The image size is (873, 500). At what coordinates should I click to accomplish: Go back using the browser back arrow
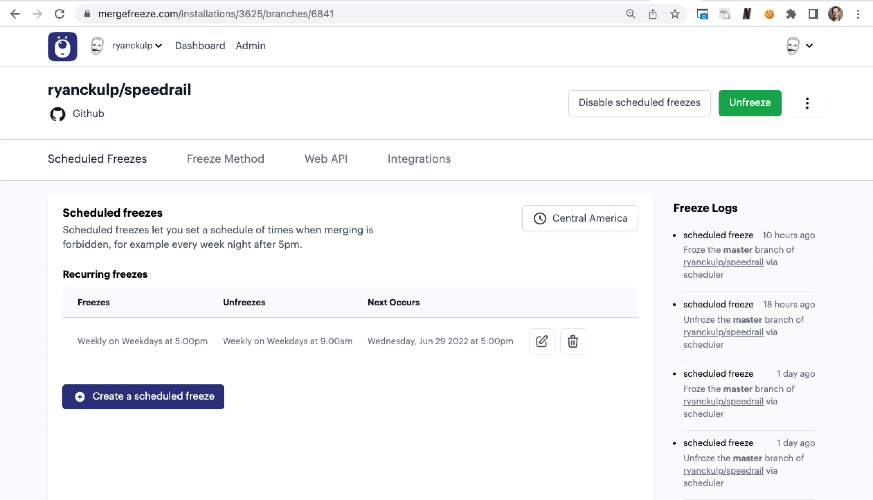pos(15,14)
